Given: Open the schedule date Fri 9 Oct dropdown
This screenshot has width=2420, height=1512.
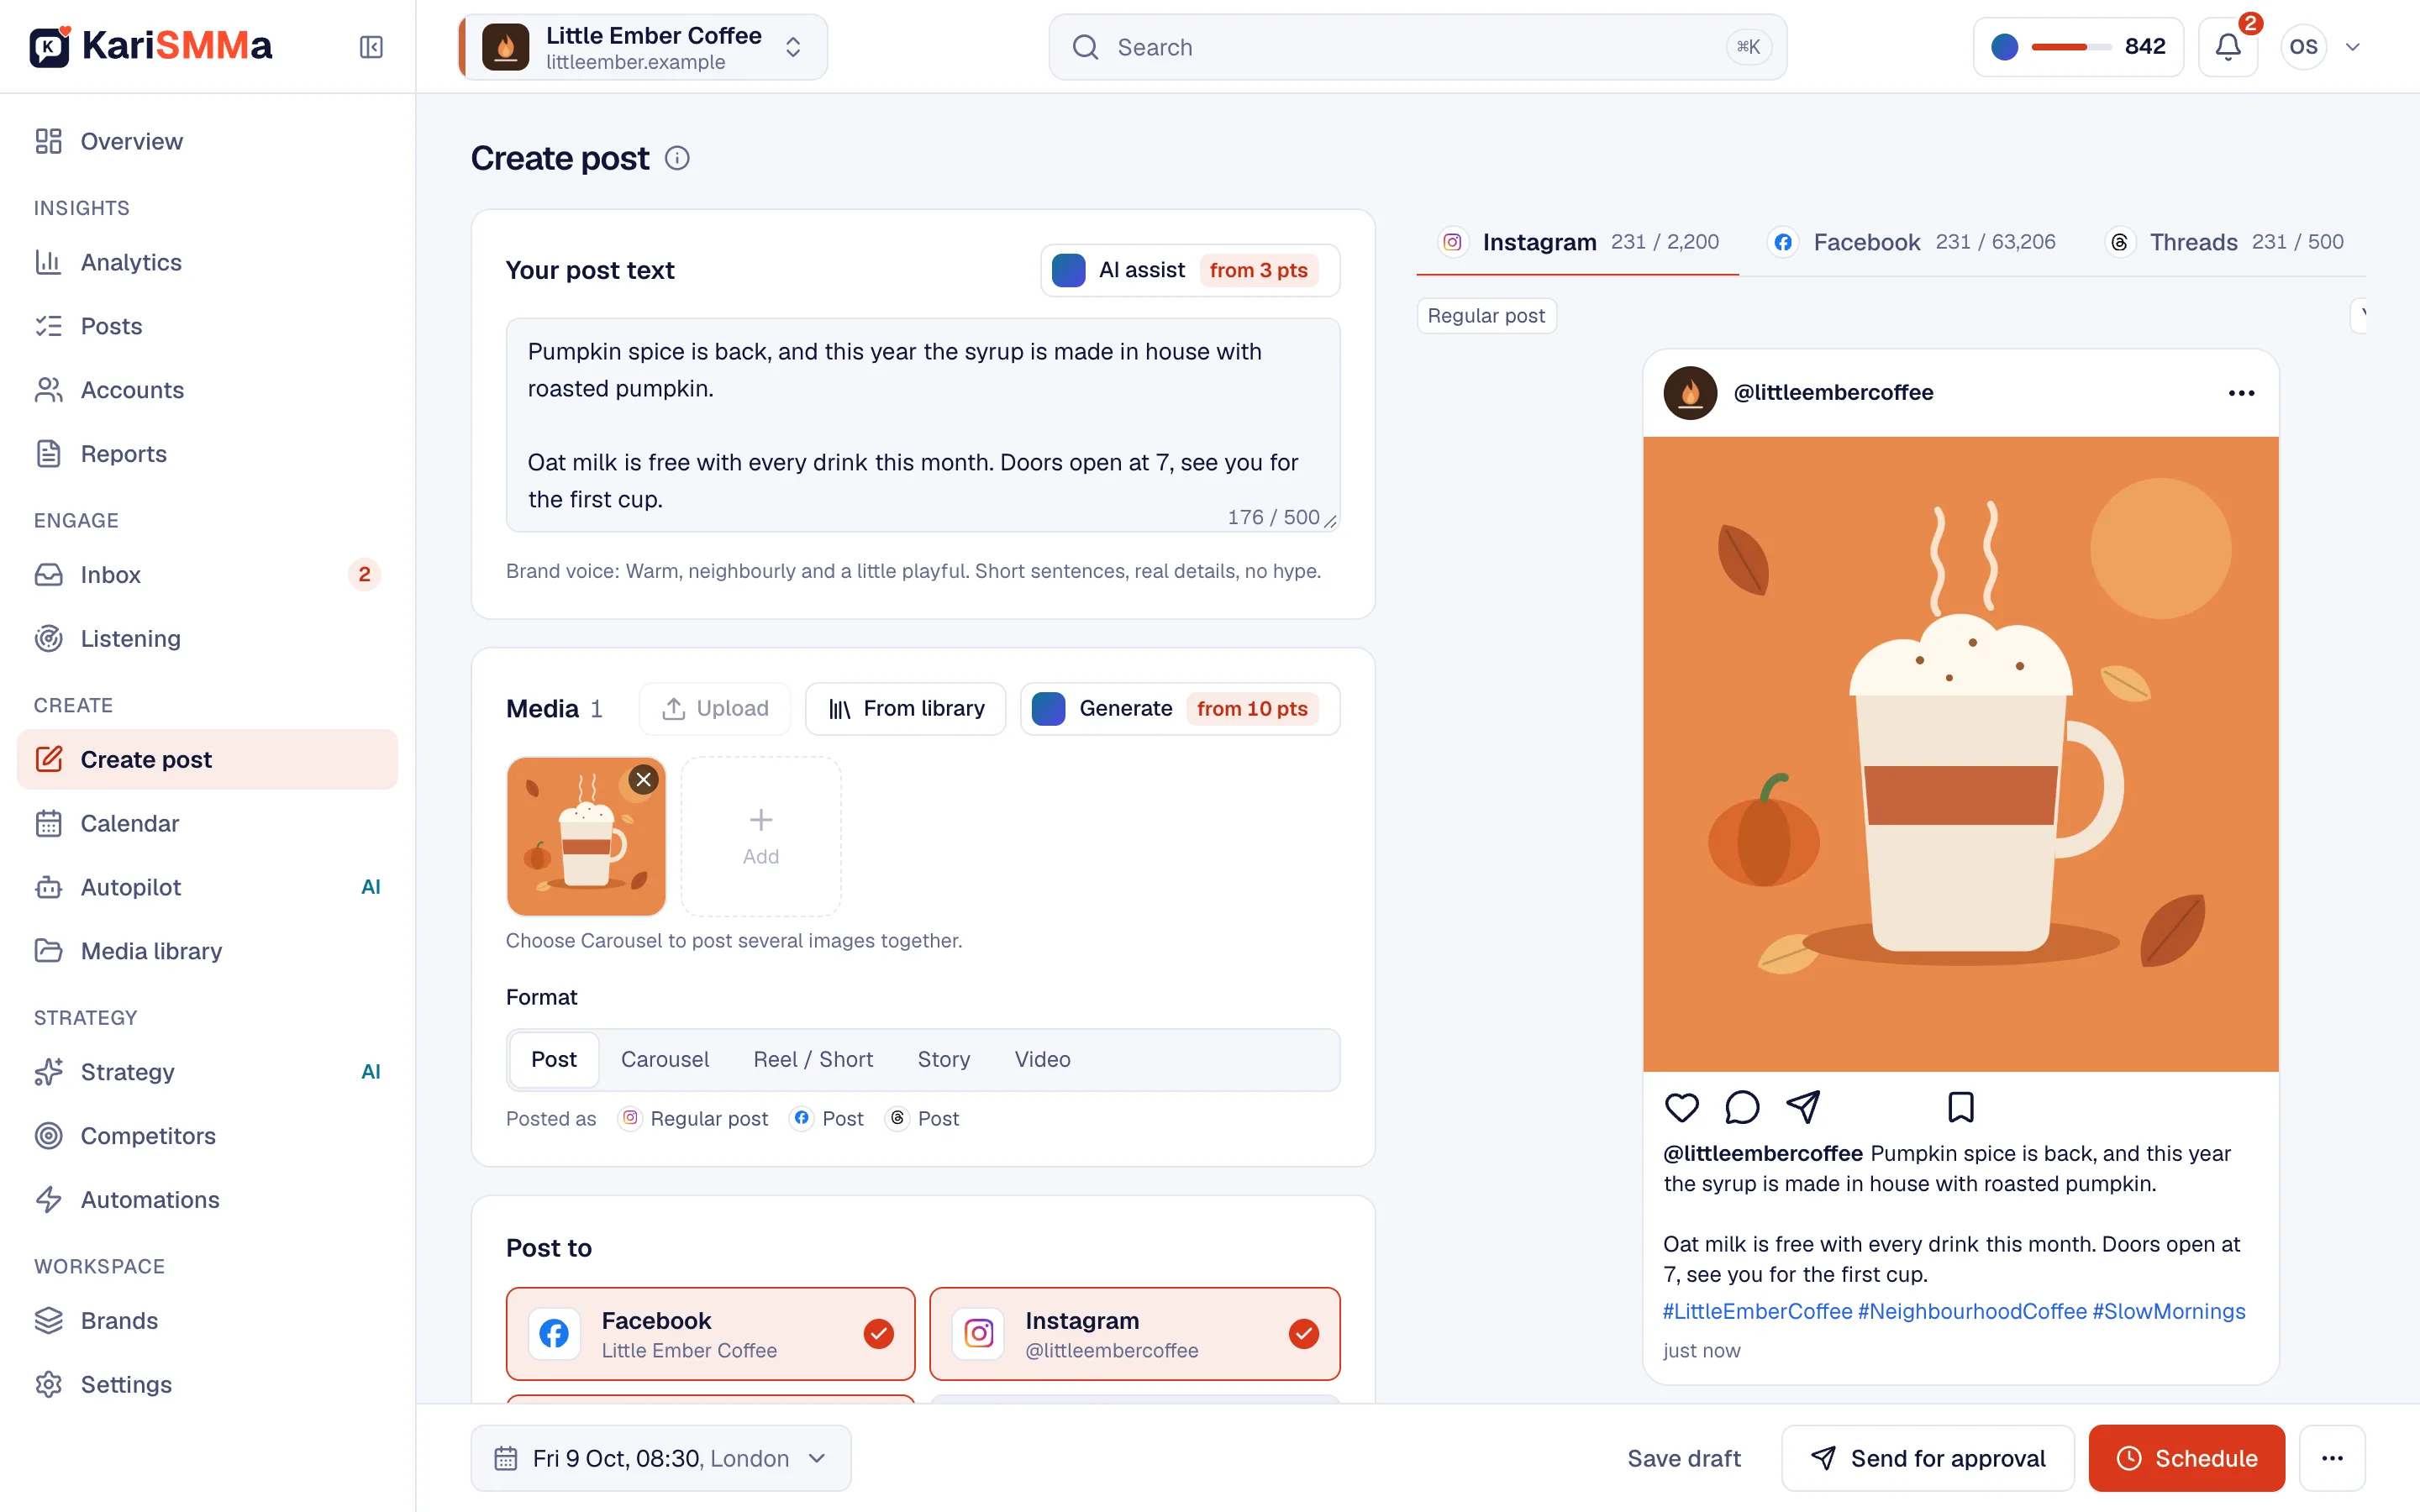Looking at the screenshot, I should point(661,1458).
